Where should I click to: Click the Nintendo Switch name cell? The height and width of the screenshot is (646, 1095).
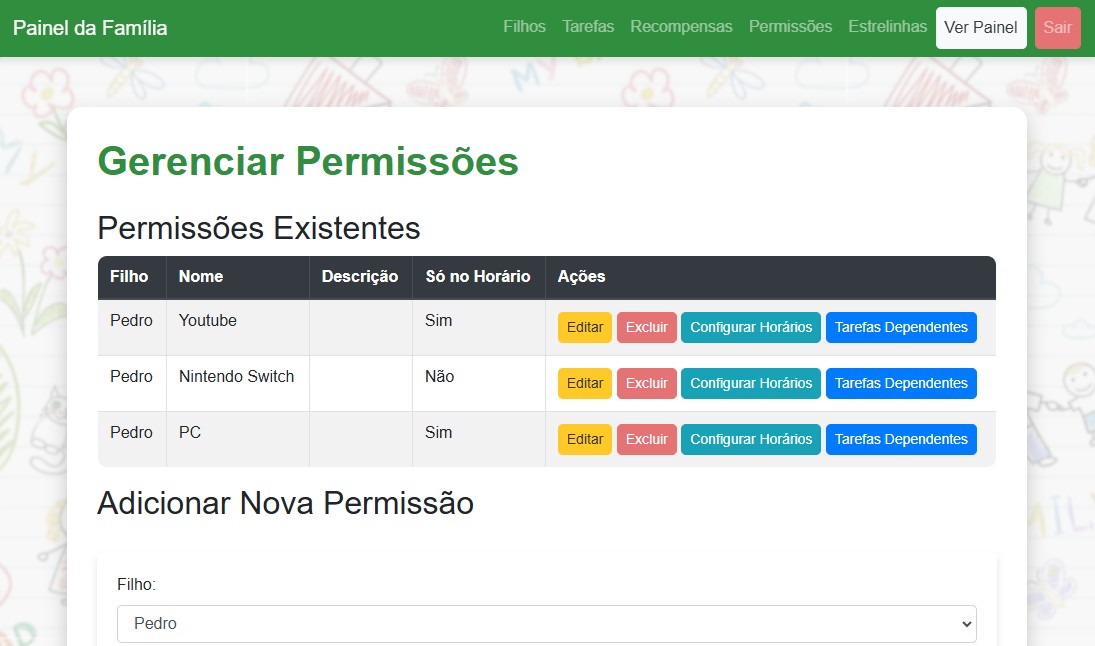pos(237,383)
